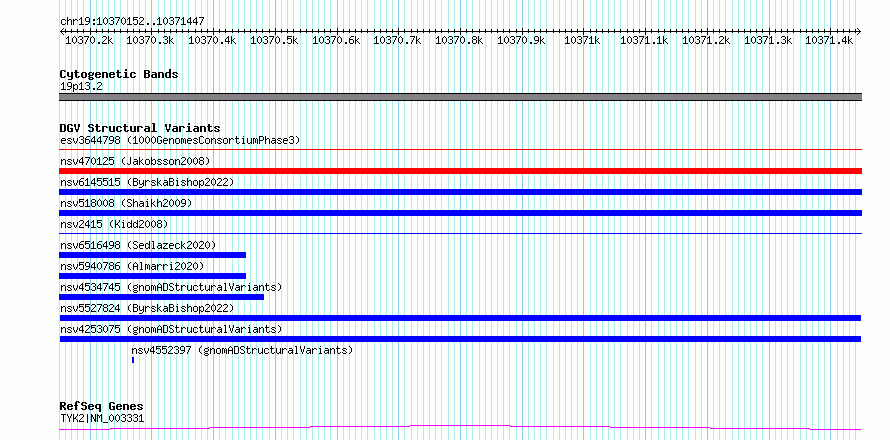Select the blue nsv4534745 variant bar
Viewport: 890px width, 440px height.
(x=162, y=297)
